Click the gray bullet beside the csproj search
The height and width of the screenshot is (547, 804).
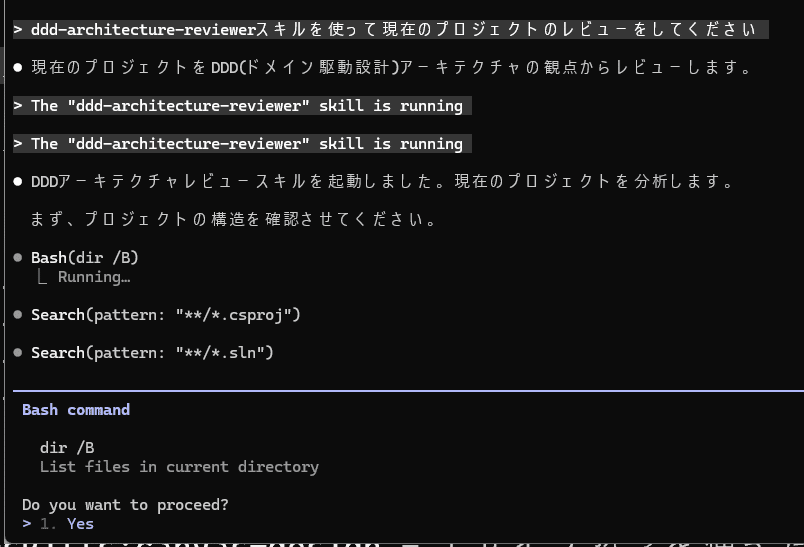(18, 315)
